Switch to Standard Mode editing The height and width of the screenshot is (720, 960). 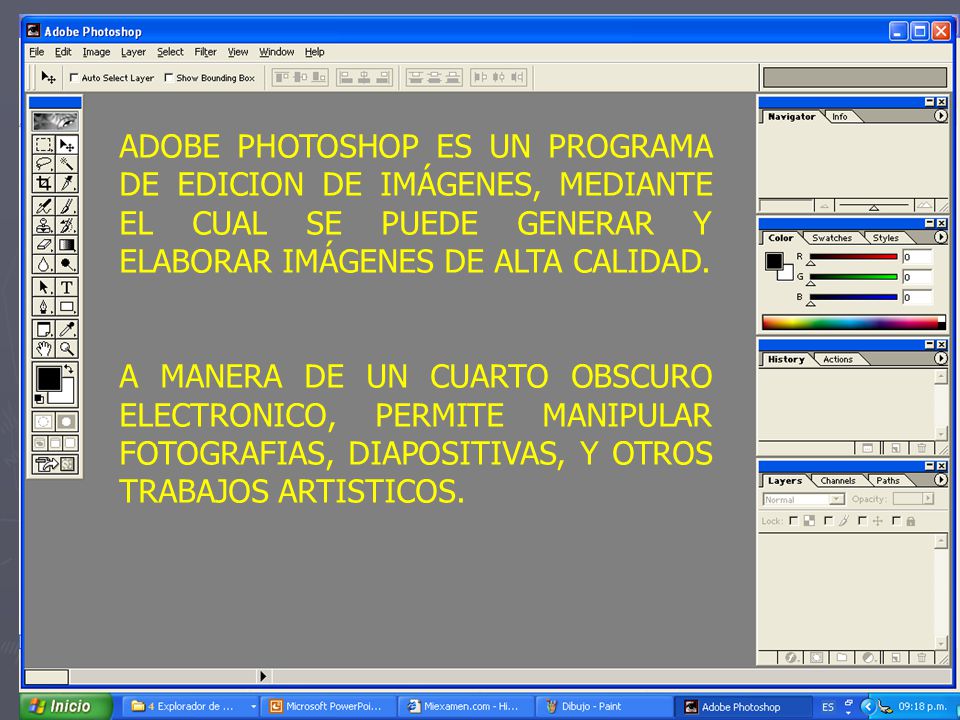click(x=43, y=421)
